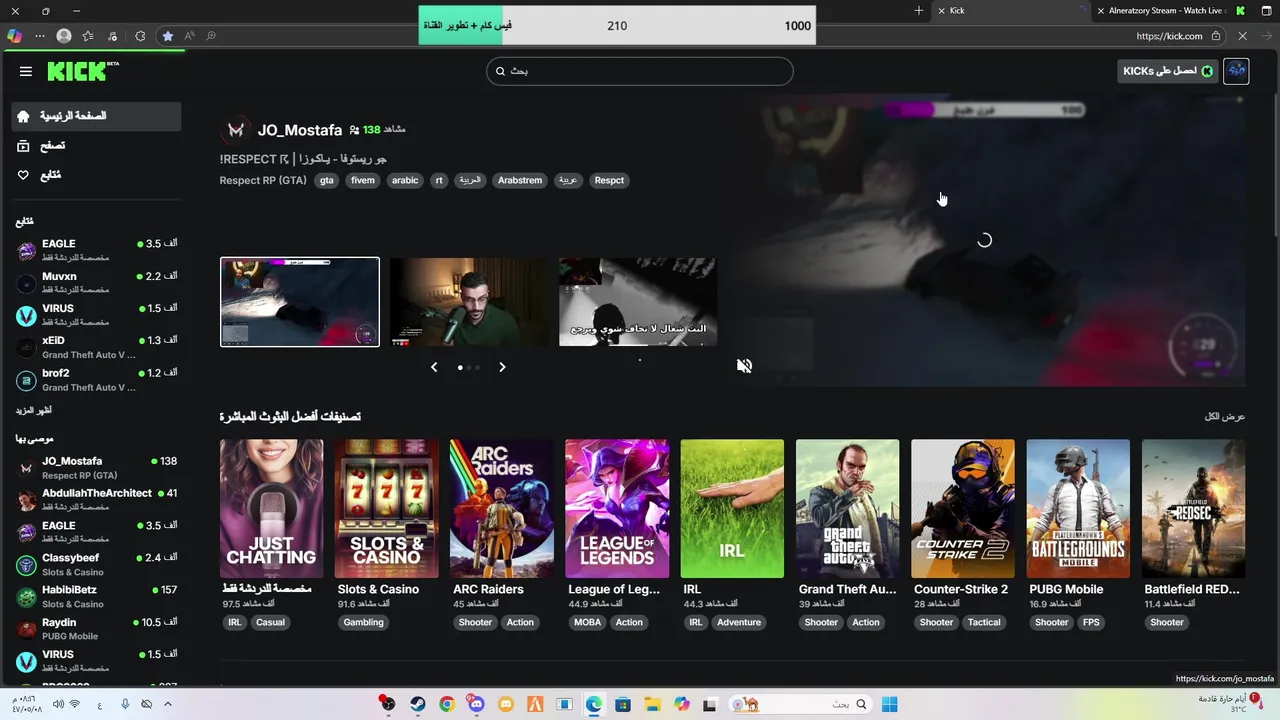This screenshot has width=1280, height=720.
Task: Open Muvxn channel in sidebar
Action: tap(97, 282)
